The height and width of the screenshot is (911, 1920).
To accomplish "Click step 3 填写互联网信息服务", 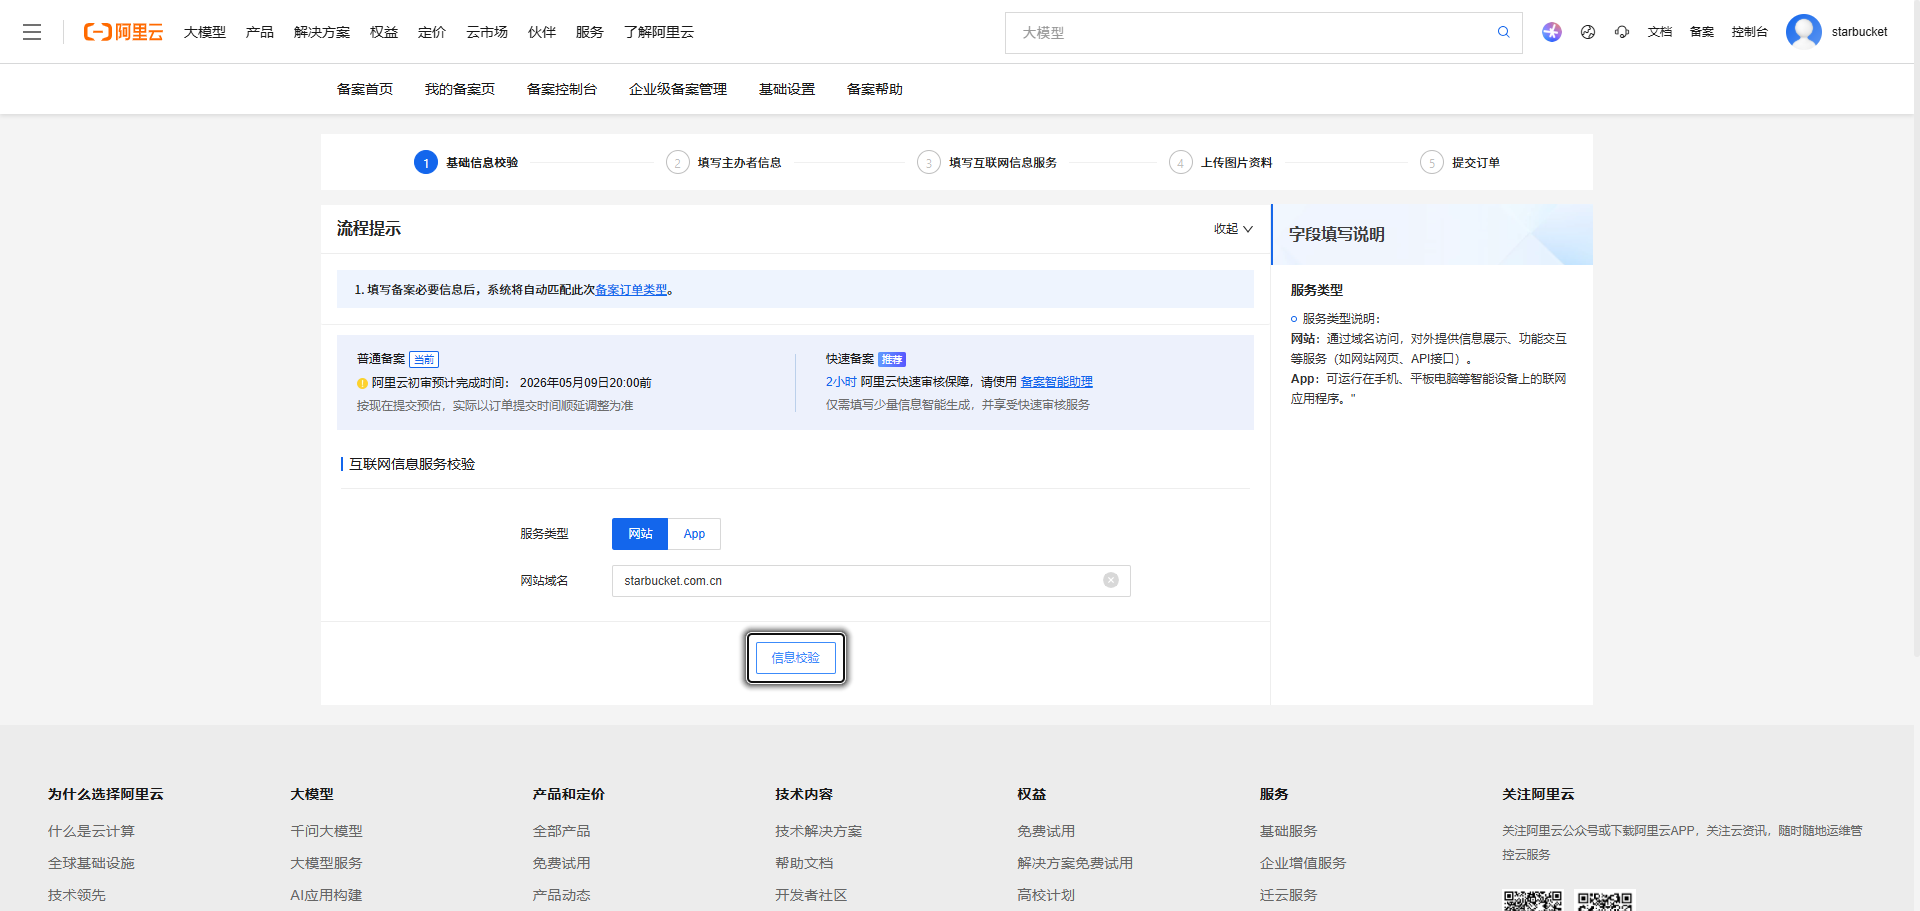I will point(987,162).
